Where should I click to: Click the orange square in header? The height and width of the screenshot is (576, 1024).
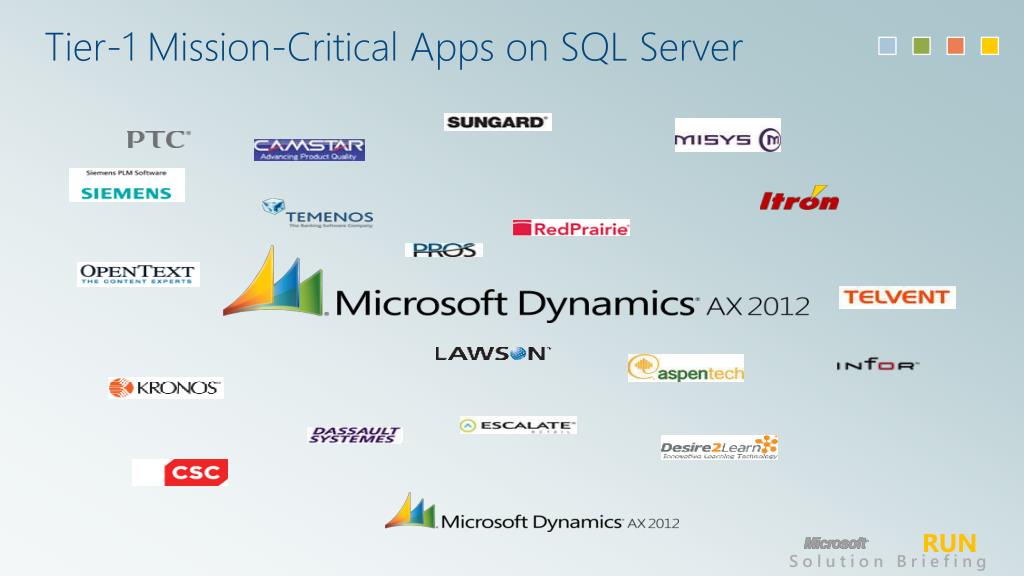pos(956,46)
